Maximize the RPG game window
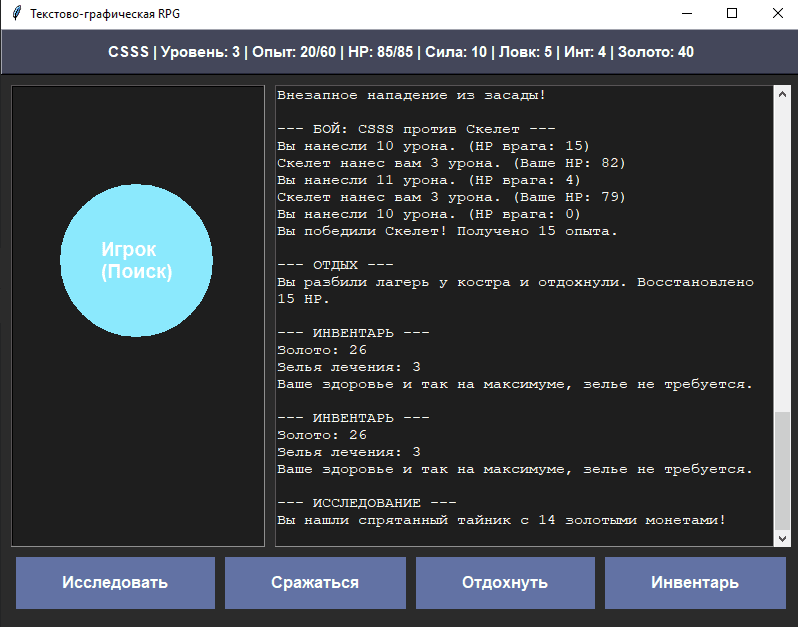This screenshot has width=798, height=627. [x=732, y=14]
